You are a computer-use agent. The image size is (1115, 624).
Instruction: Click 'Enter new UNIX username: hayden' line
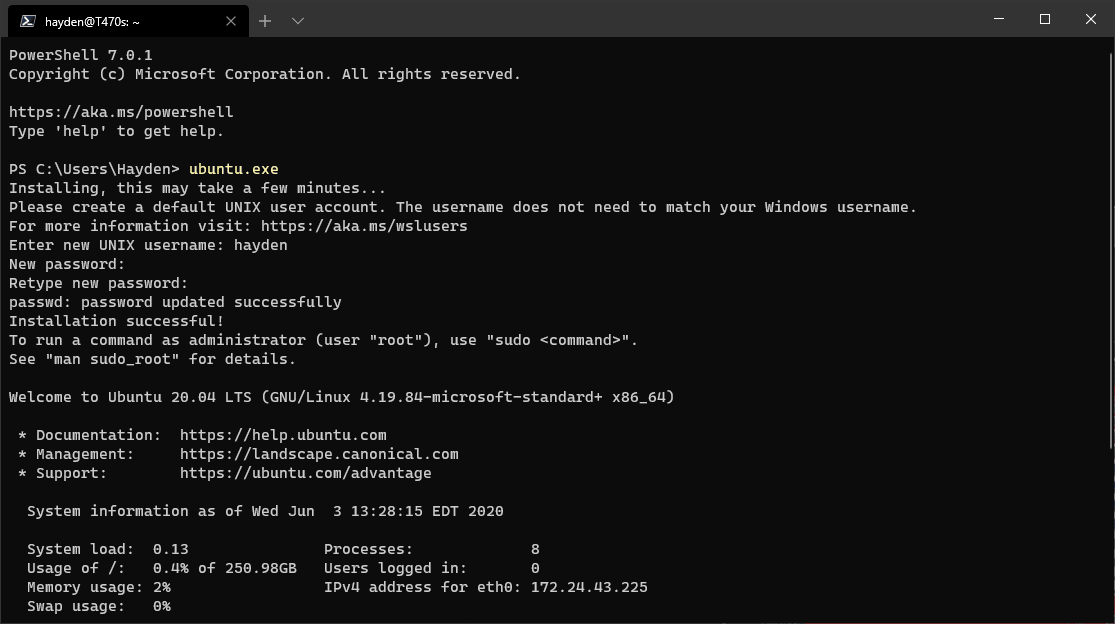click(148, 245)
